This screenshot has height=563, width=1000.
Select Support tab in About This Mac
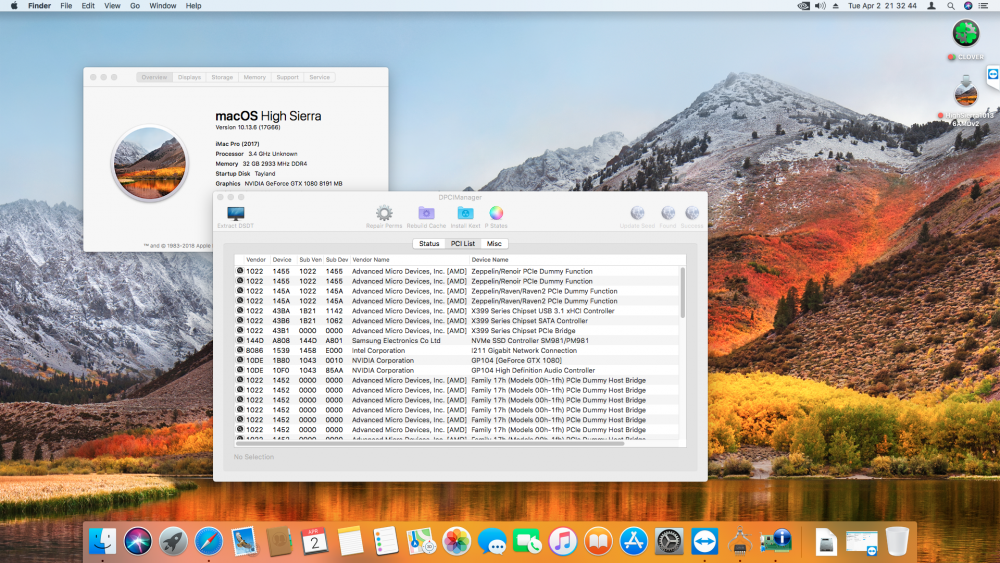[x=287, y=77]
